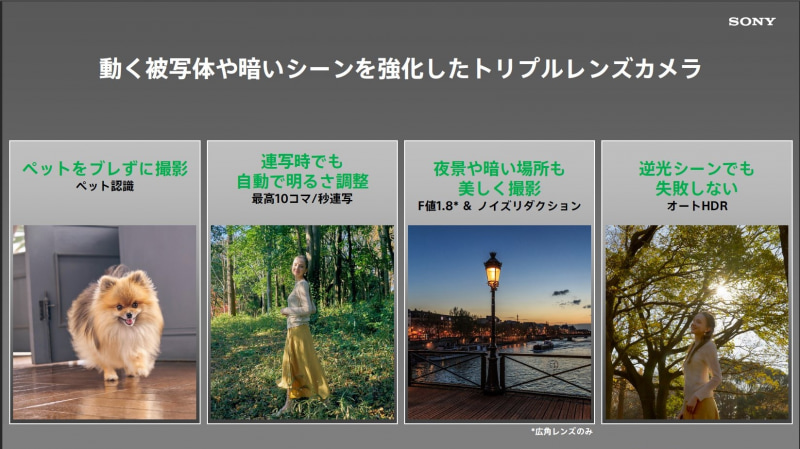
Task: Click the footnote '*広角レンズのみ'
Action: (x=561, y=432)
